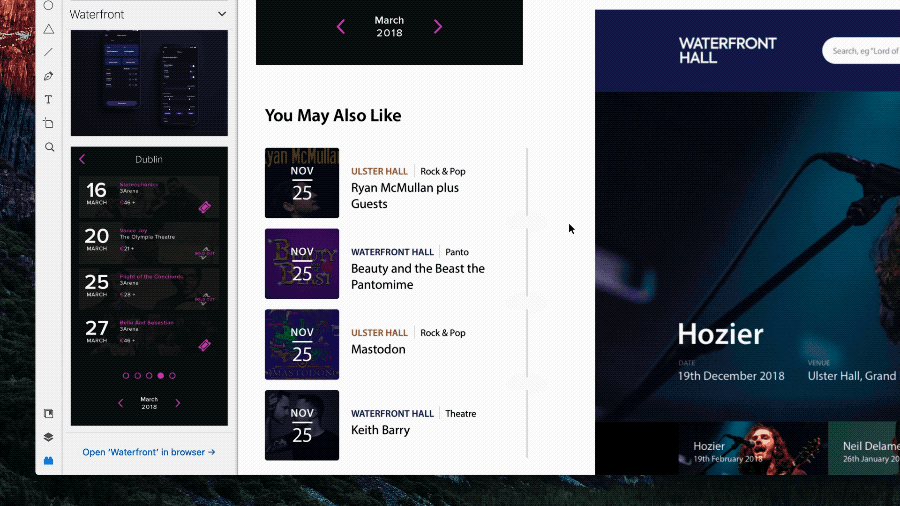This screenshot has height=506, width=900.
Task: Open the Assets panel icon
Action: 48,414
